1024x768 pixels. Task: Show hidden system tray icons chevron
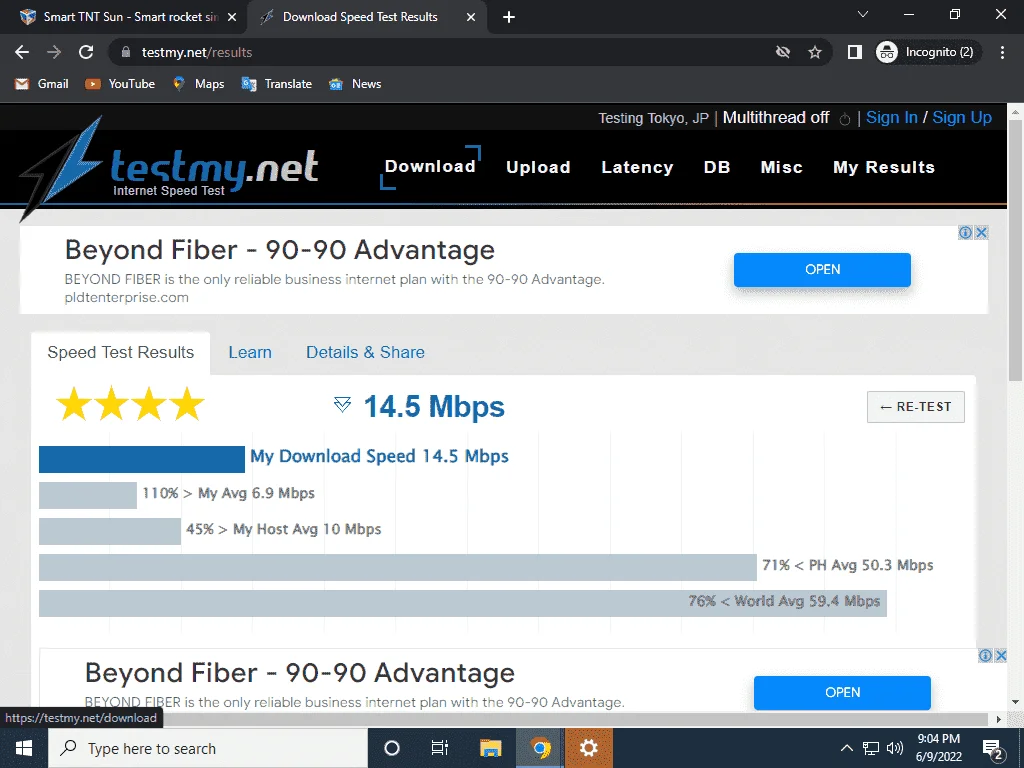tap(846, 748)
